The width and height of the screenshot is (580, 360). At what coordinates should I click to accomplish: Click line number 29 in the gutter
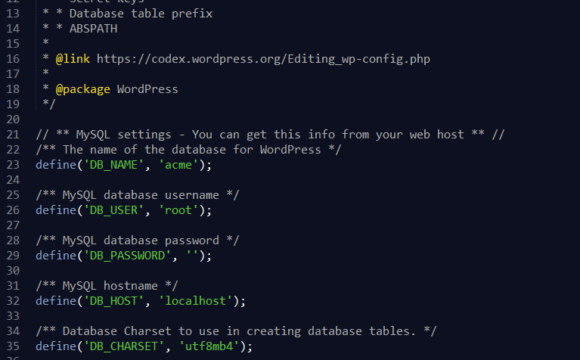(13, 255)
